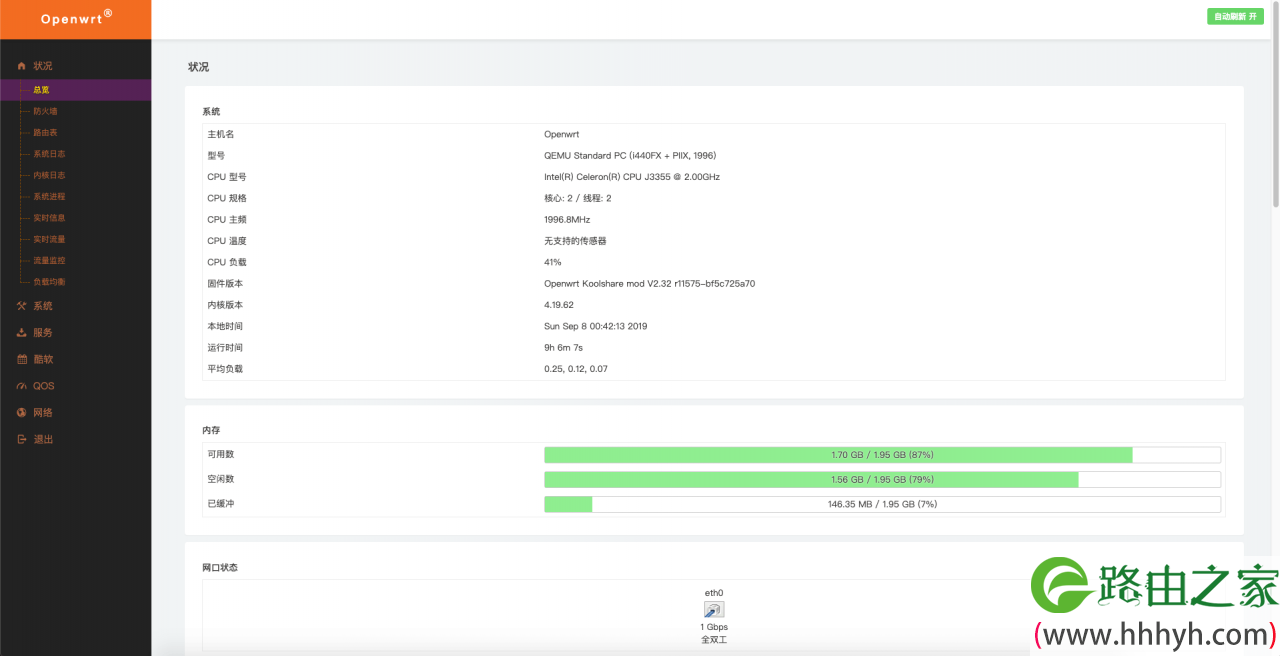Click the 全双工 duplex text

714,639
